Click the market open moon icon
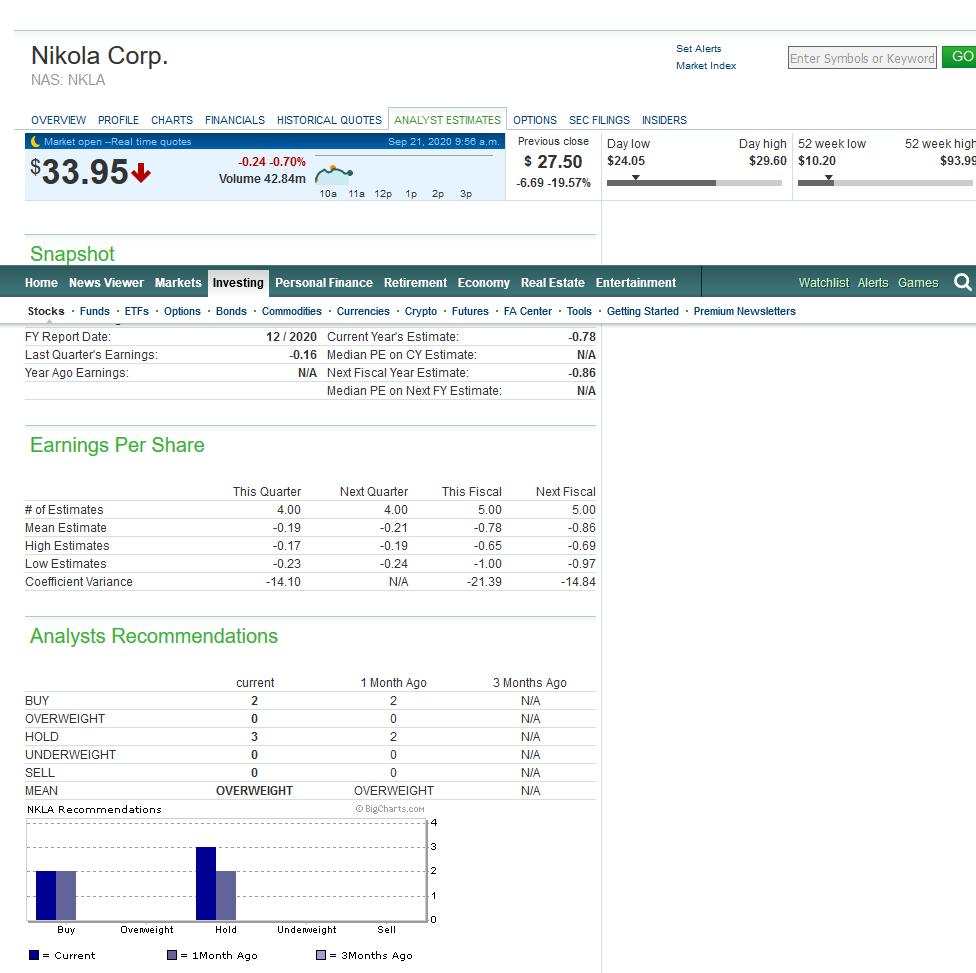Image resolution: width=976 pixels, height=973 pixels. 35,141
